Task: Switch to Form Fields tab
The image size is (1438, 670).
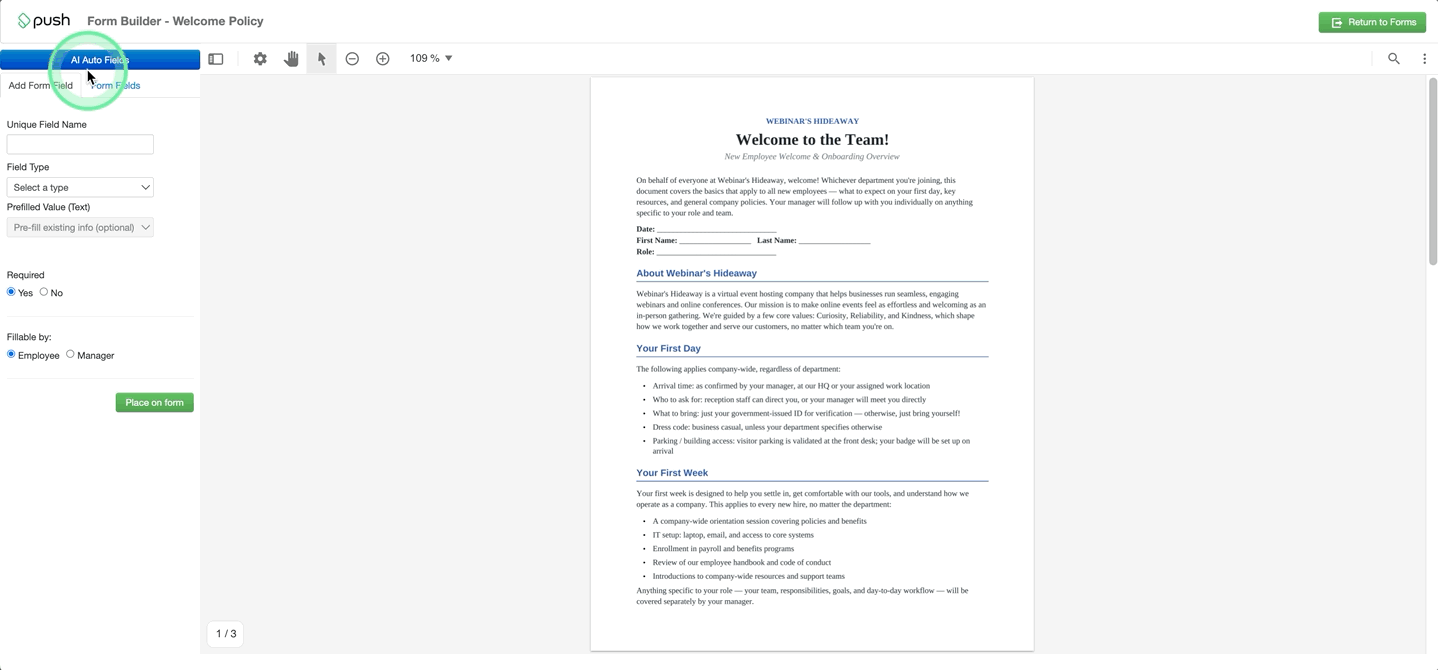Action: [116, 85]
